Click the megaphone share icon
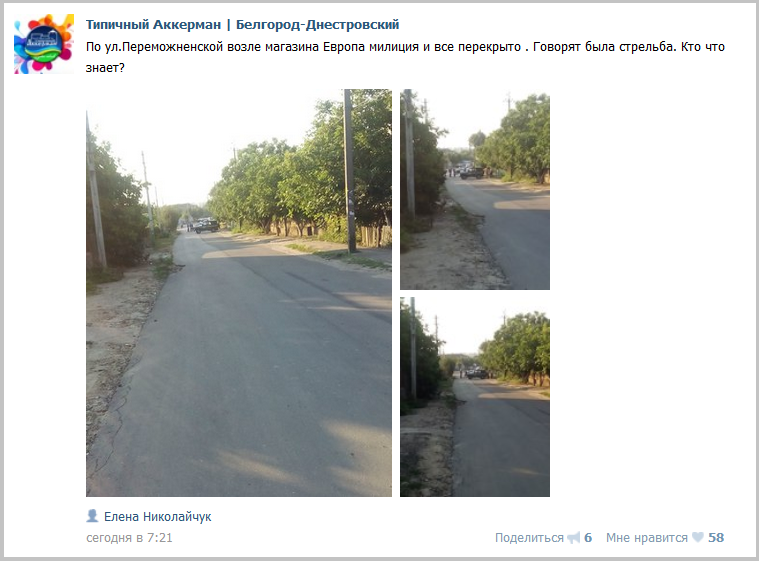Image resolution: width=759 pixels, height=561 pixels. (574, 537)
